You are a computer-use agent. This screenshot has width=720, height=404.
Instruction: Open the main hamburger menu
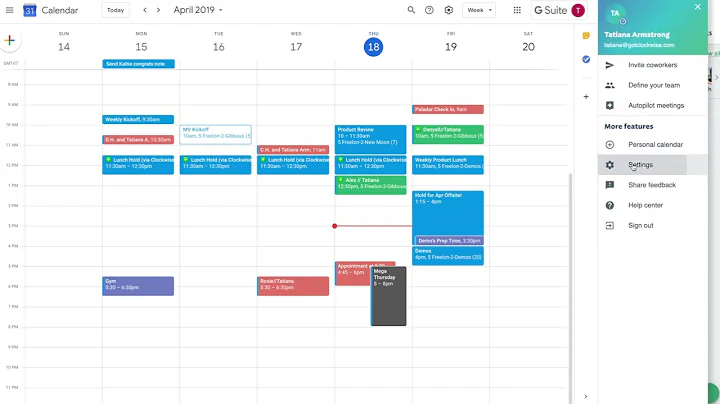point(10,10)
